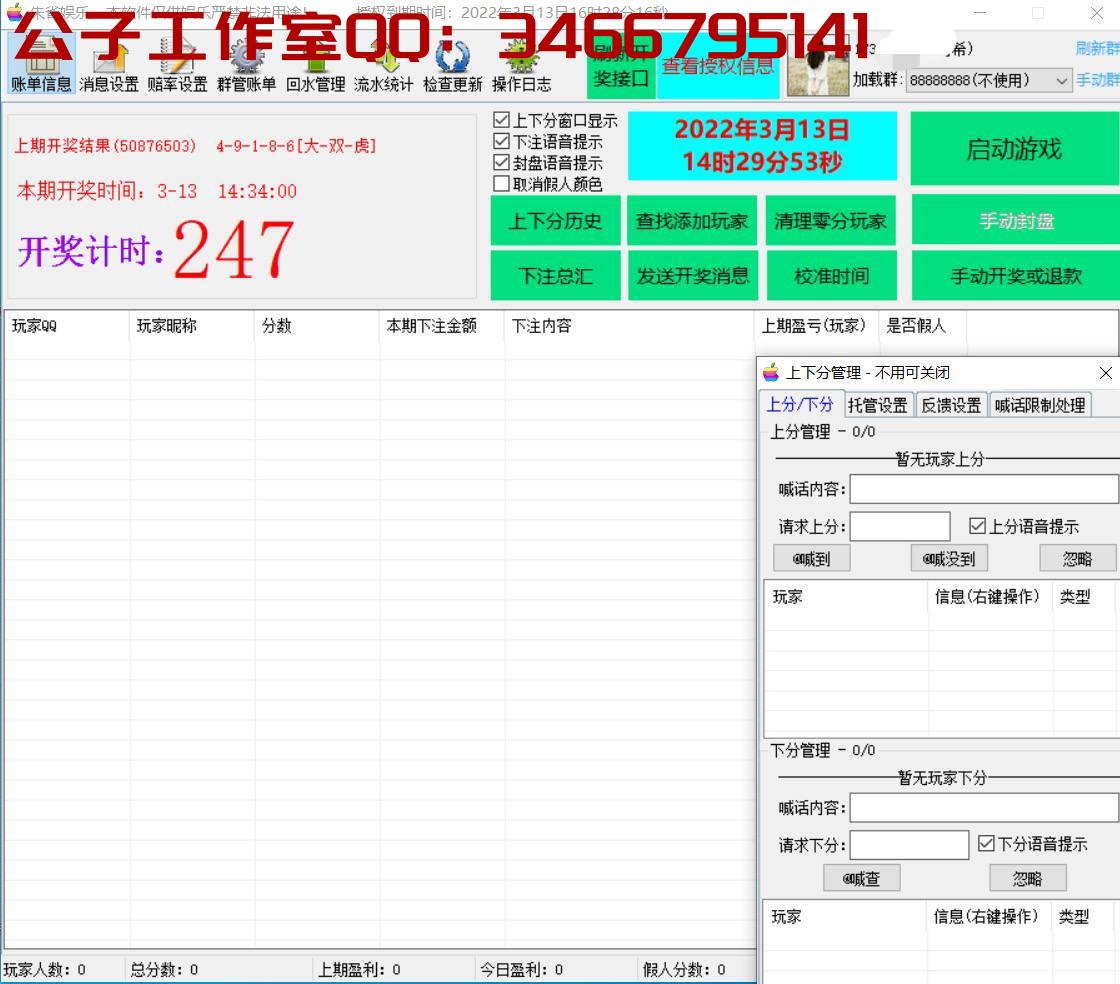Click 发送开奖消息 button
1120x984 pixels.
[x=692, y=276]
